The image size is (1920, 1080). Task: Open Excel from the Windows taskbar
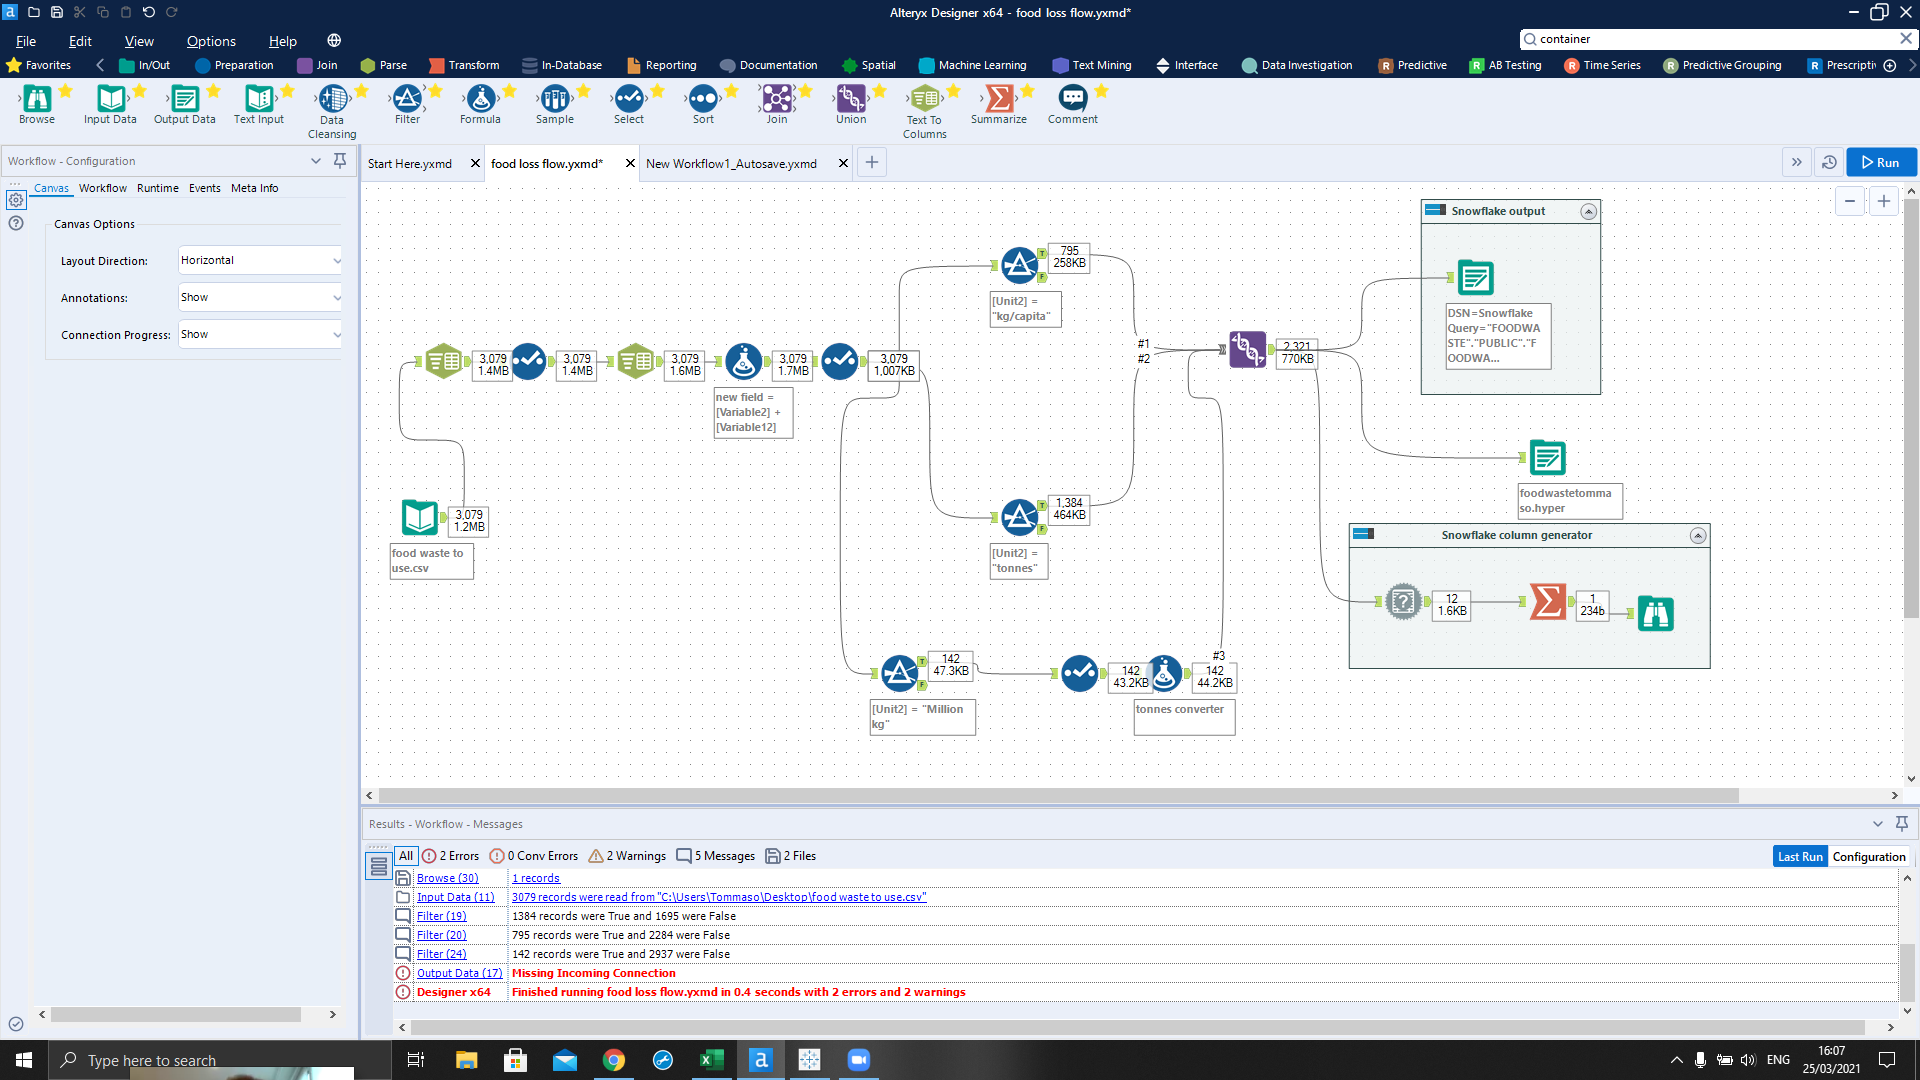click(712, 1060)
